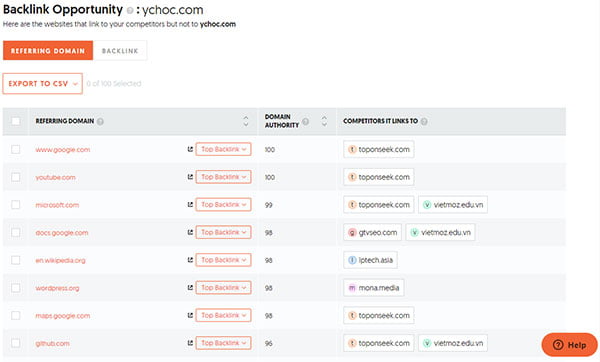Click the orange Help button
The width and height of the screenshot is (600, 362).
pyautogui.click(x=569, y=345)
